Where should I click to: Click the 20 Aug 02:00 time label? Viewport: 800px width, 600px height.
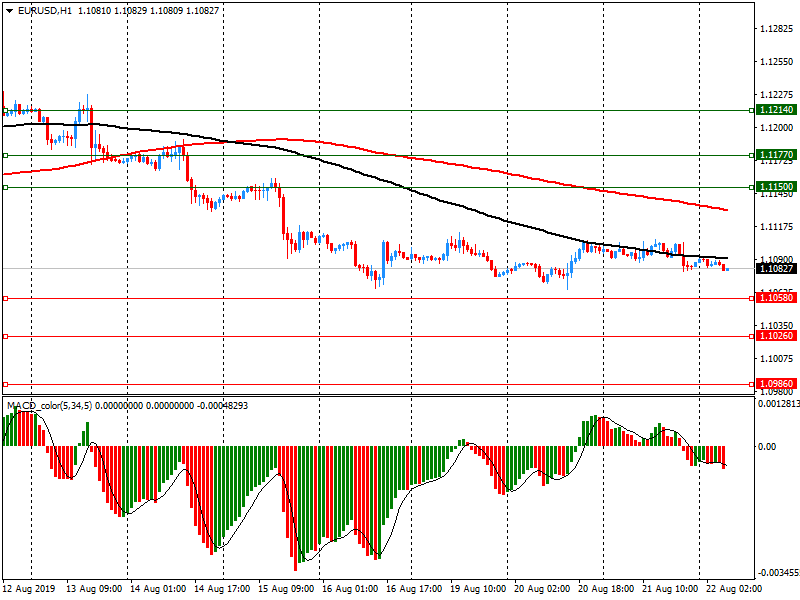click(x=542, y=589)
